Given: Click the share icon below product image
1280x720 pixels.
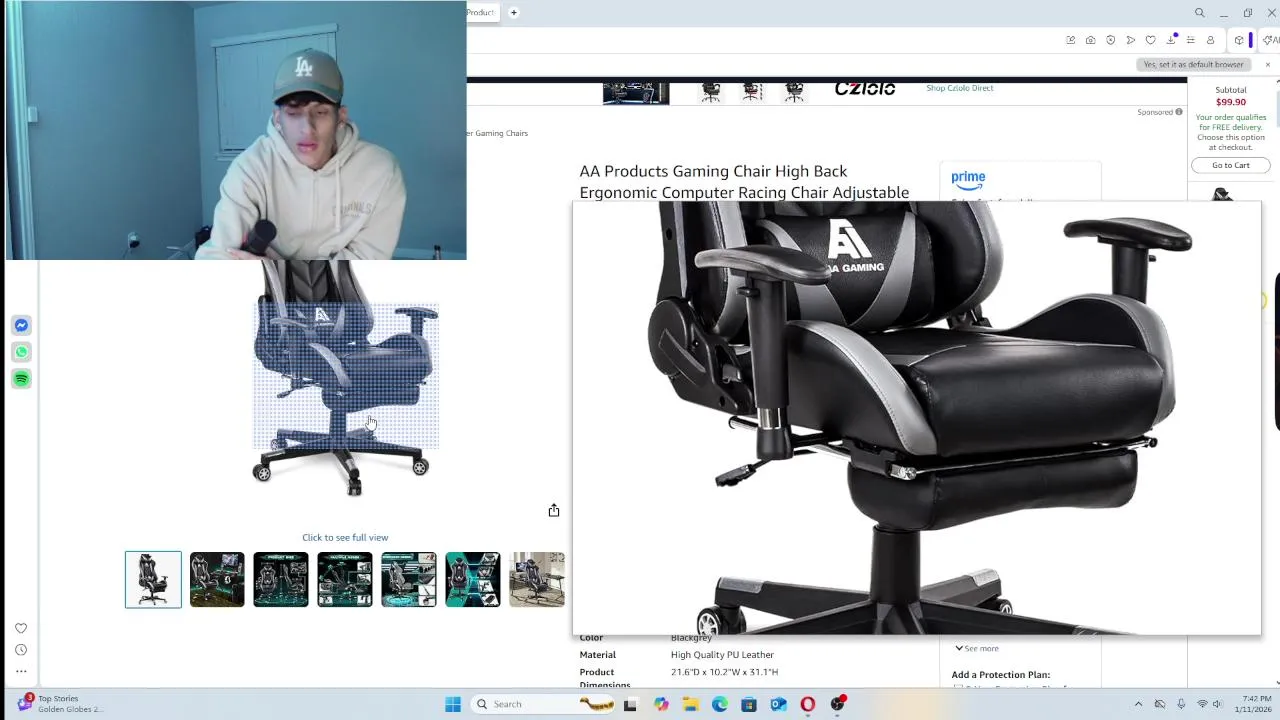Looking at the screenshot, I should pyautogui.click(x=554, y=510).
